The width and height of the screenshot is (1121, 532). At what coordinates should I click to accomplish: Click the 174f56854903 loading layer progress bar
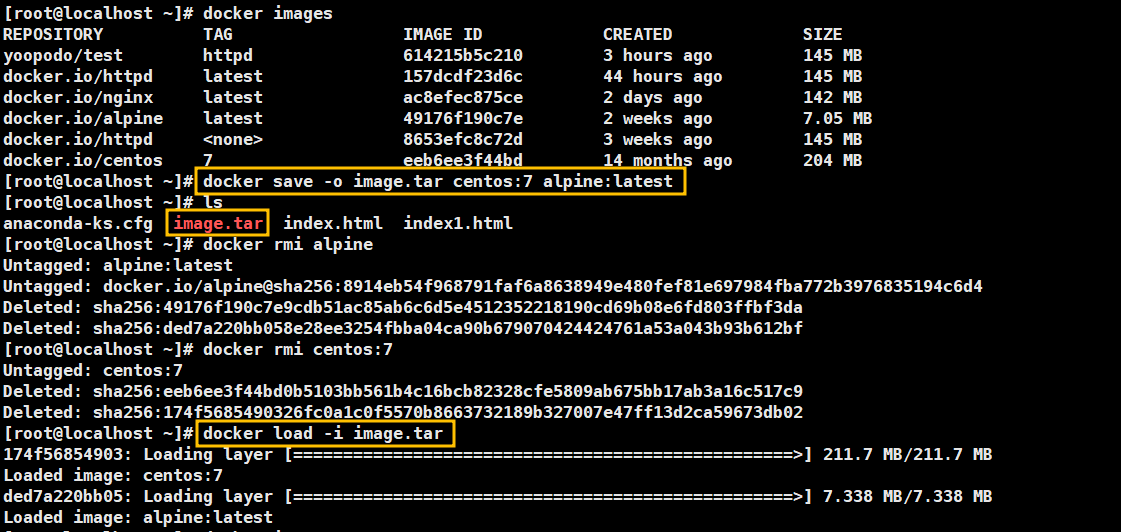[548, 455]
